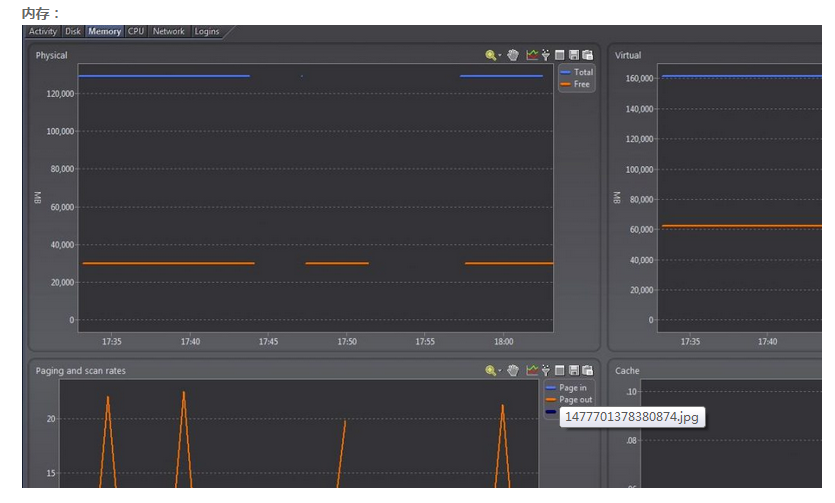Open the Network tab
835x503 pixels.
click(x=169, y=31)
